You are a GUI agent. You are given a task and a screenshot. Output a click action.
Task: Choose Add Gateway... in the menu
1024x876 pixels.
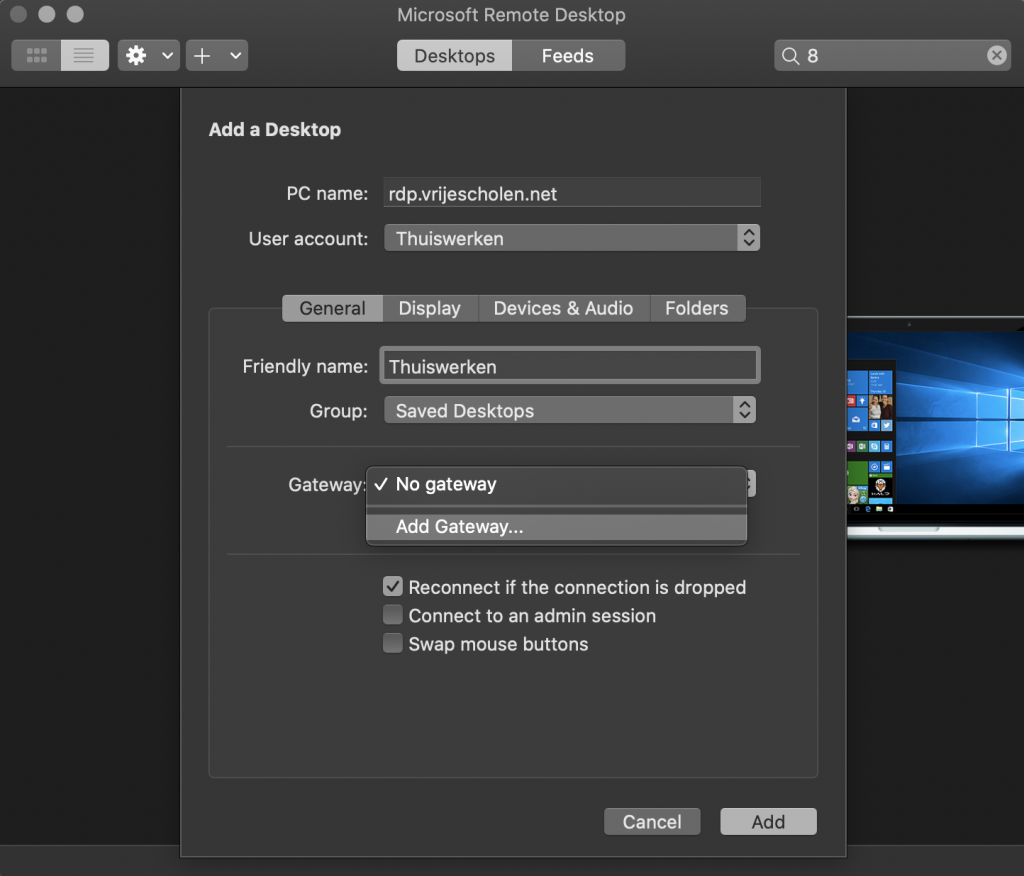tap(556, 527)
